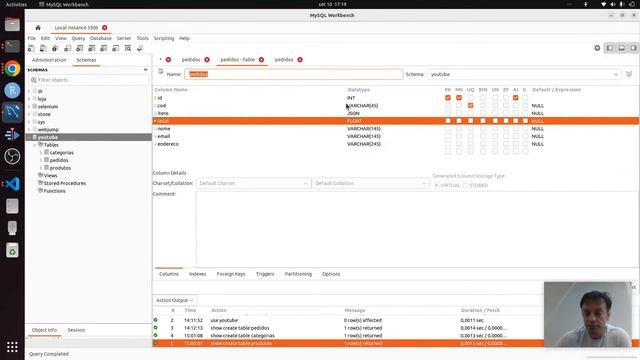Open SQL script file toolbar icon
640x360 pixels.
[43, 48]
